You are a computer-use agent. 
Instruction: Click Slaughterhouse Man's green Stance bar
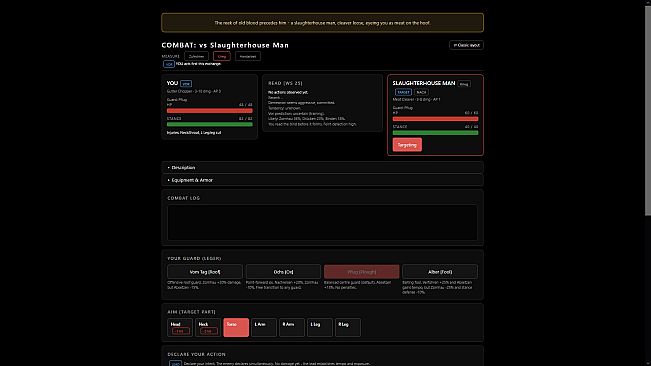point(436,133)
